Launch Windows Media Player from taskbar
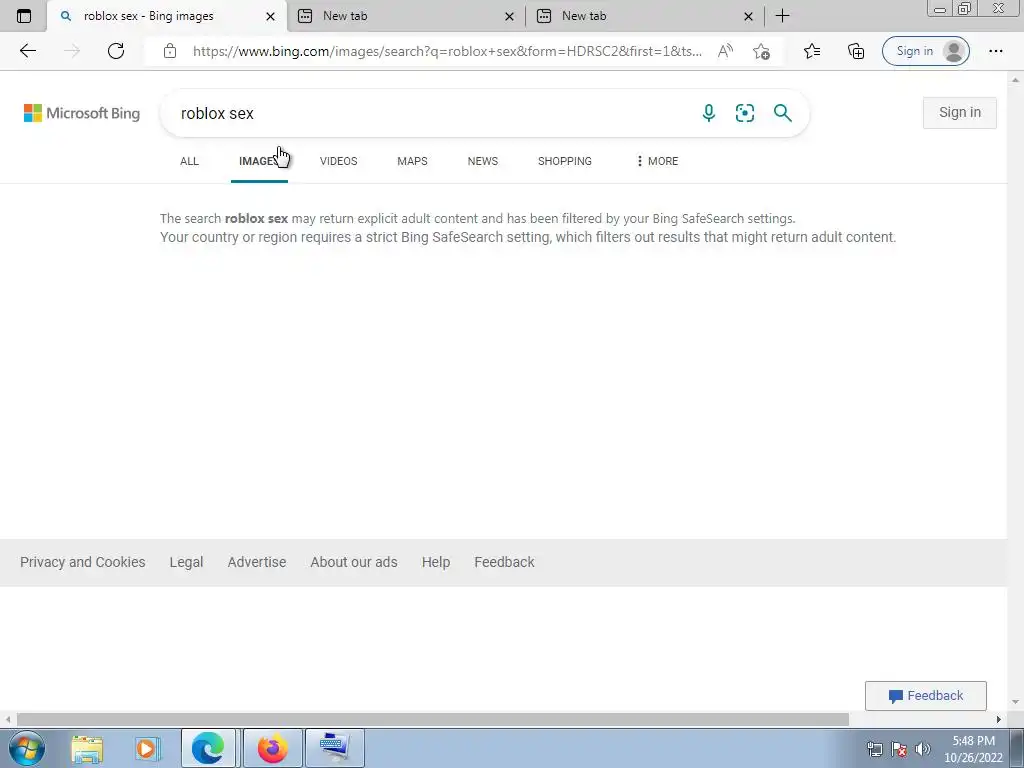Viewport: 1024px width, 768px height. [148, 748]
